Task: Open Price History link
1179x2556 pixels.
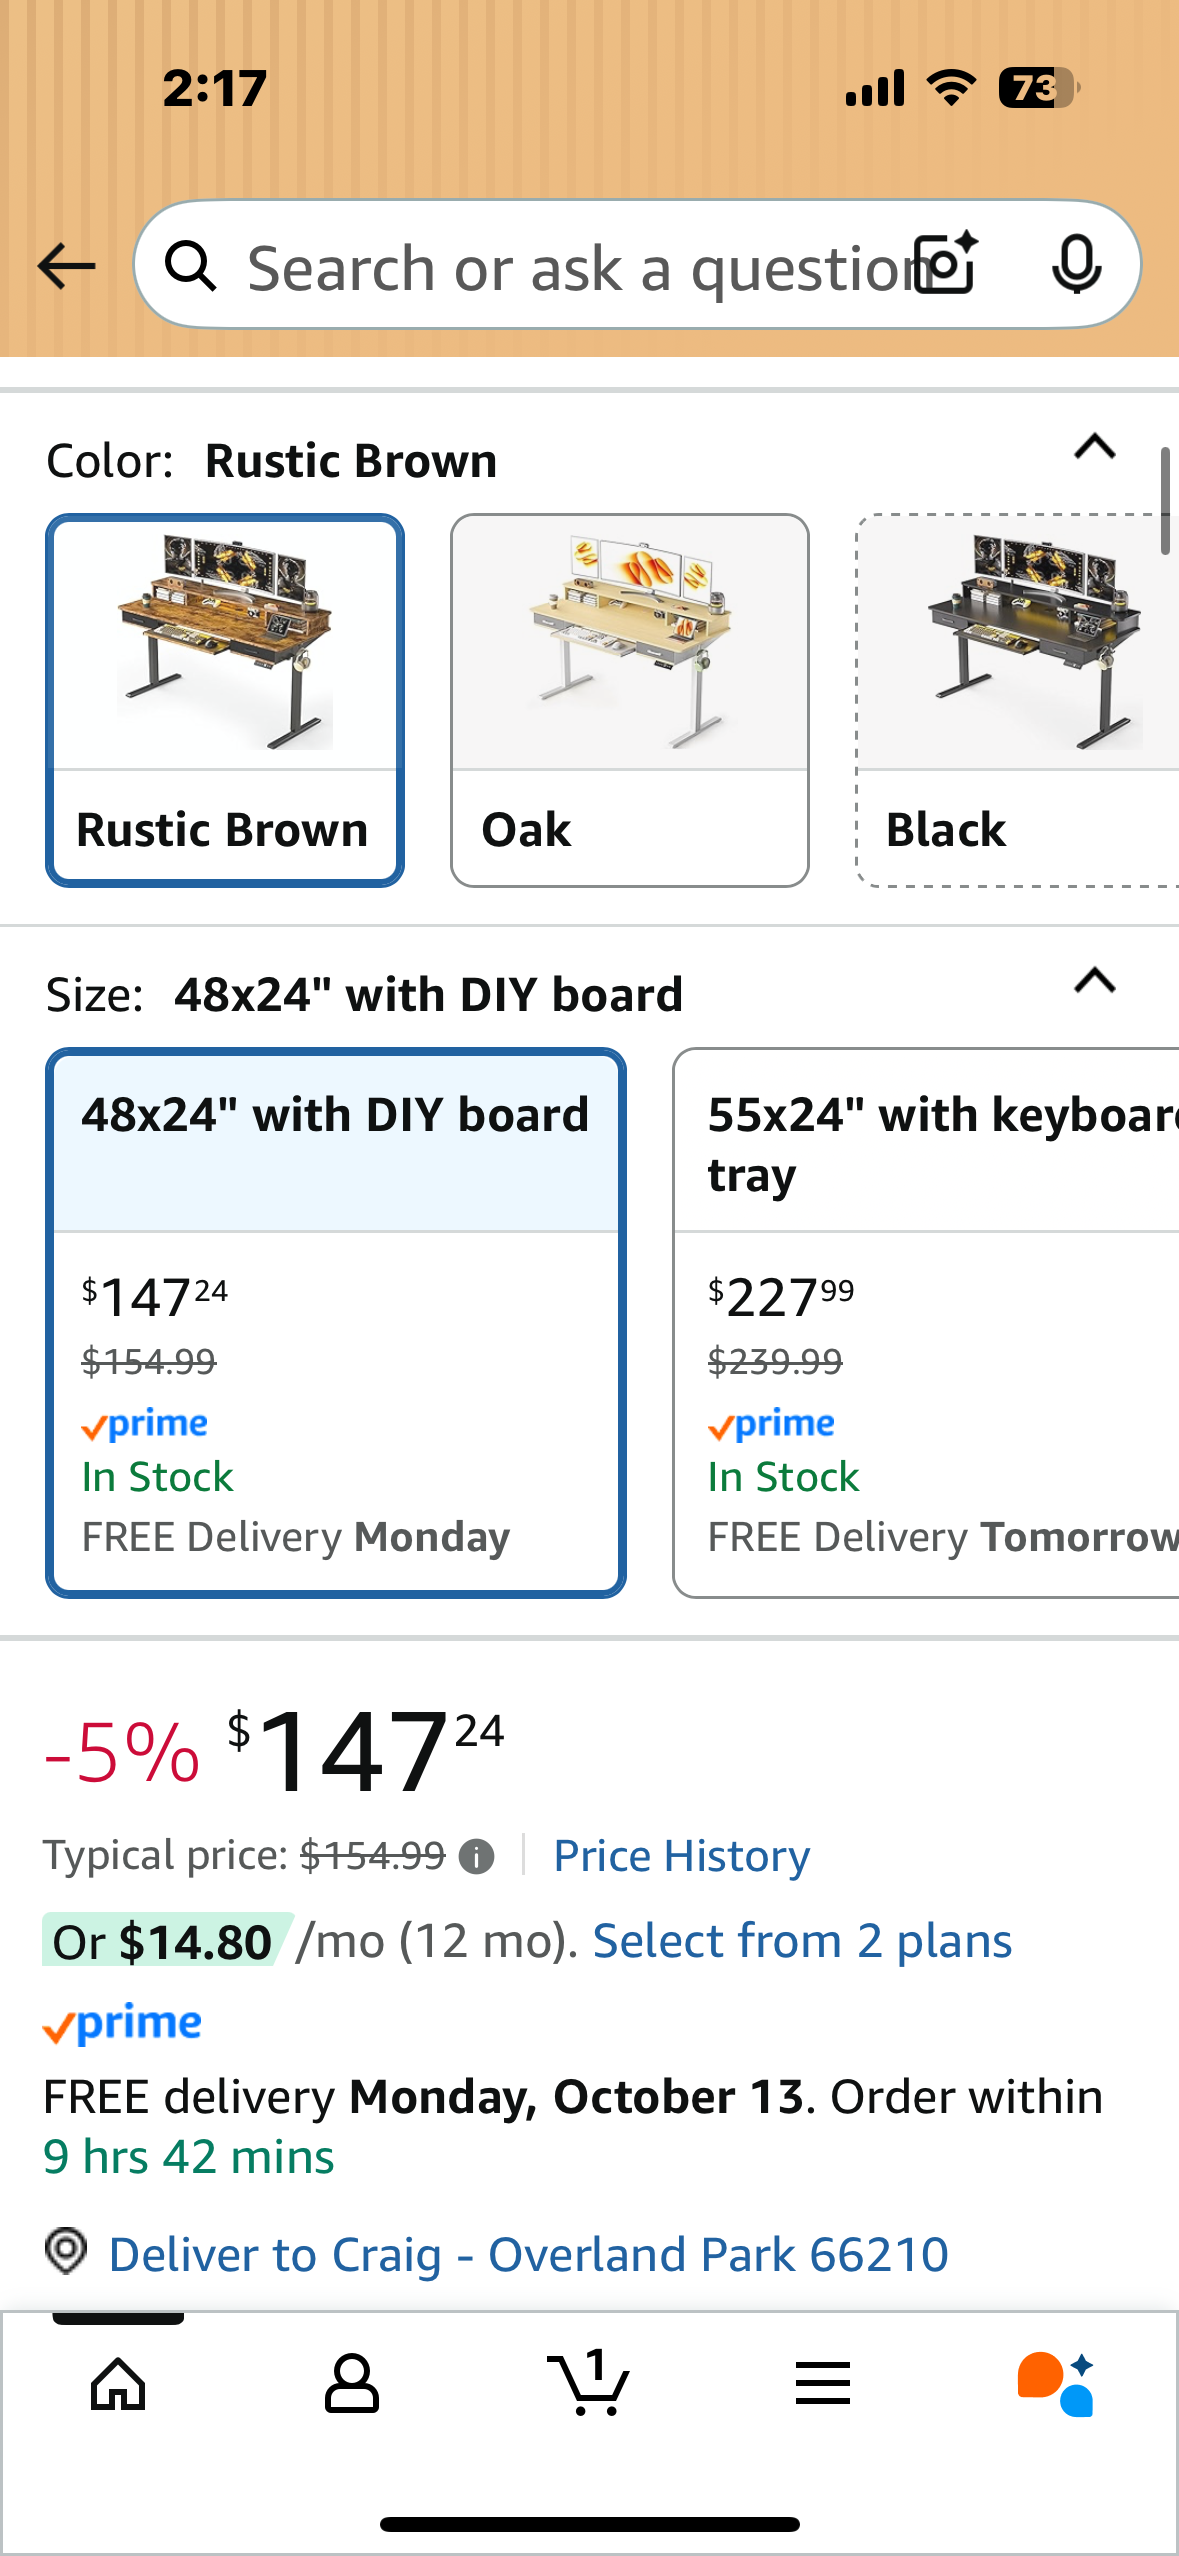Action: tap(681, 1857)
